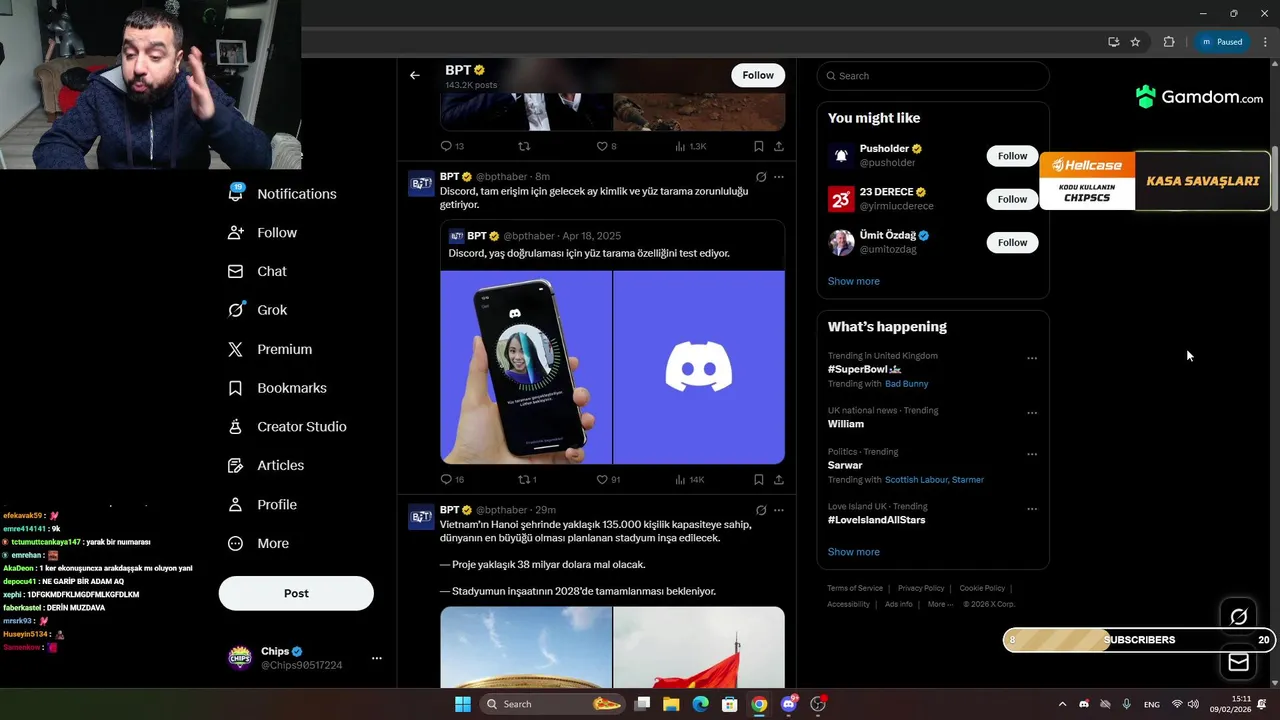The height and width of the screenshot is (720, 1280).
Task: Share the Discord tweet with 14K views
Action: 778,480
